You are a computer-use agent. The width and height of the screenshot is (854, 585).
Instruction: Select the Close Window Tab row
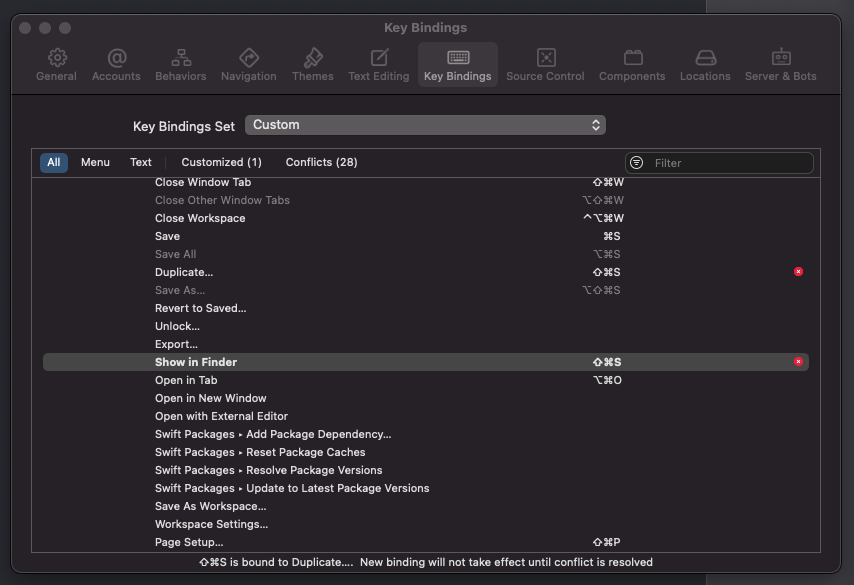point(426,182)
